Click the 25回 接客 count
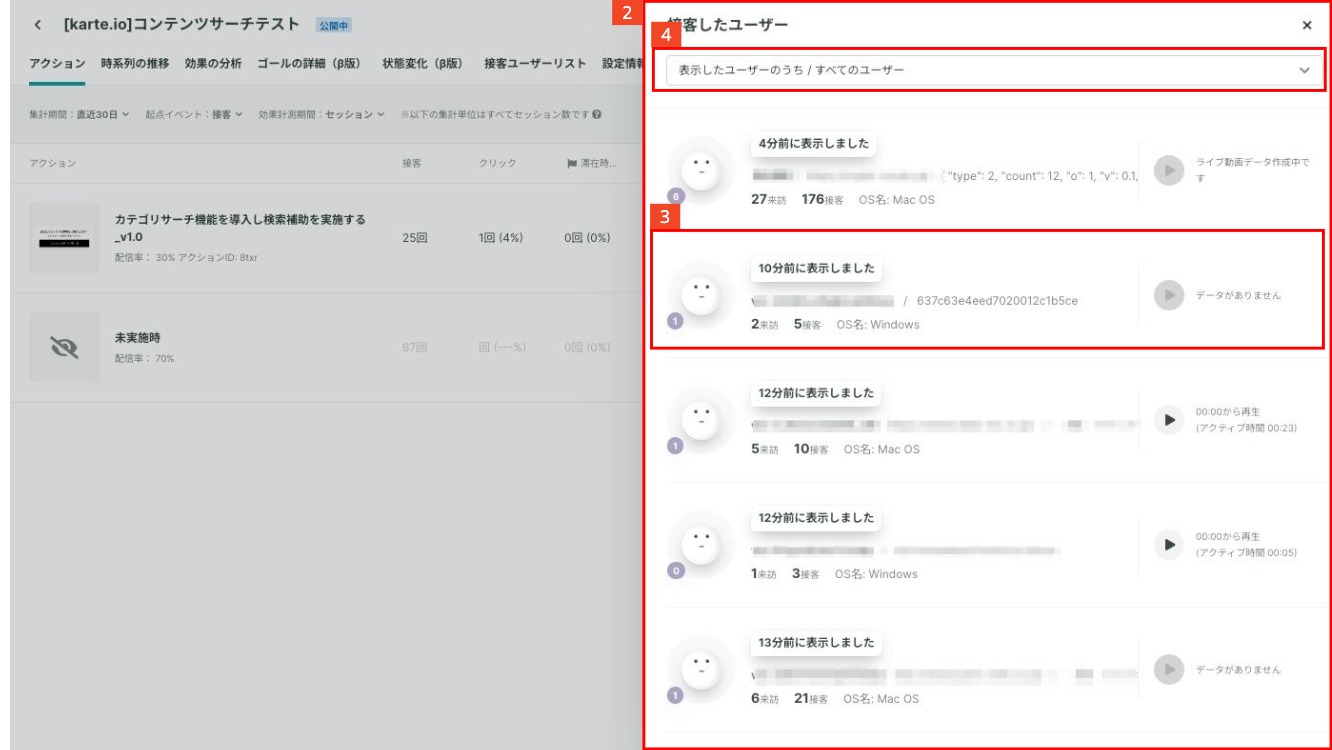 click(x=415, y=239)
